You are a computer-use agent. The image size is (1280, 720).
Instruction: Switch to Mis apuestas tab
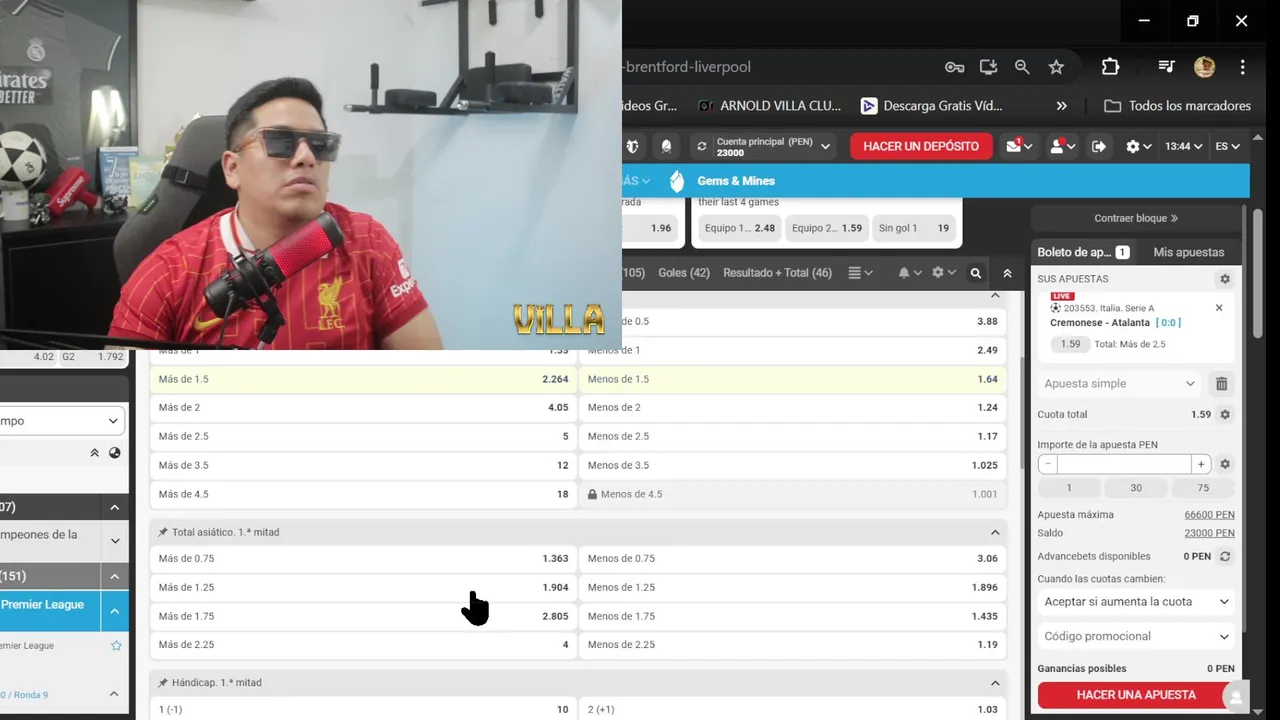pos(1188,252)
